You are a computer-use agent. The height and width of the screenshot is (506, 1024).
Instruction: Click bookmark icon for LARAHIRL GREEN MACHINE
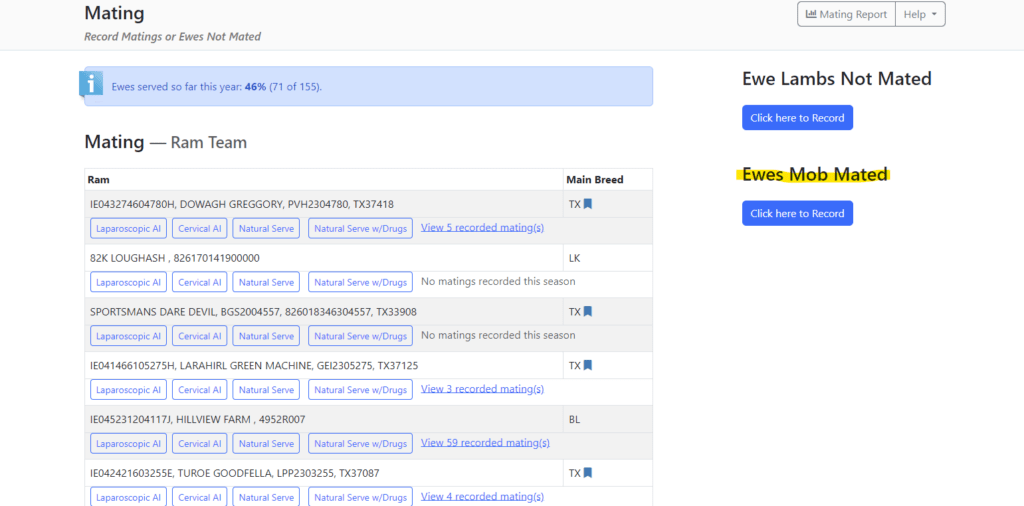point(588,366)
